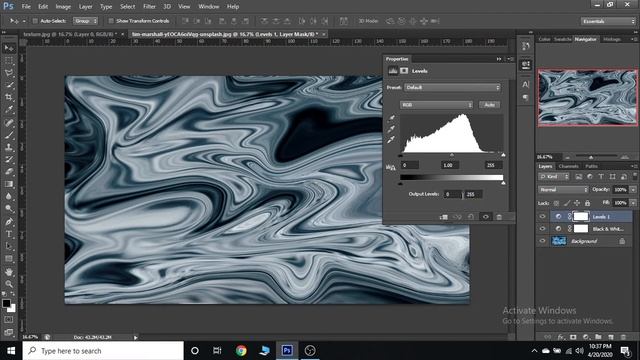Open the Fill slider dropdown arrow

coord(633,203)
